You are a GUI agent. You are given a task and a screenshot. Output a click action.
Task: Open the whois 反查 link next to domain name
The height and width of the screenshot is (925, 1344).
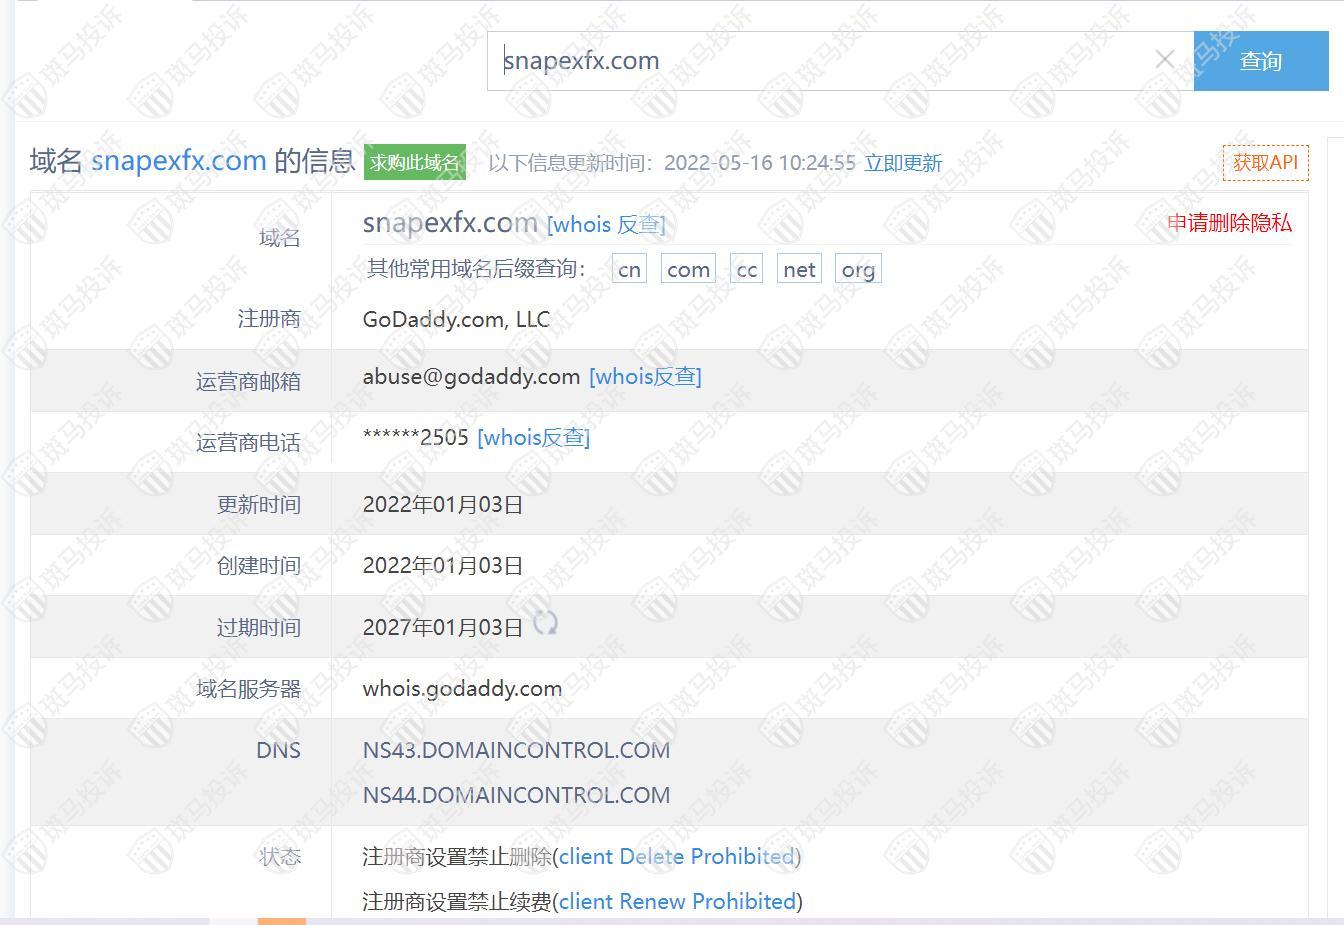[x=607, y=224]
